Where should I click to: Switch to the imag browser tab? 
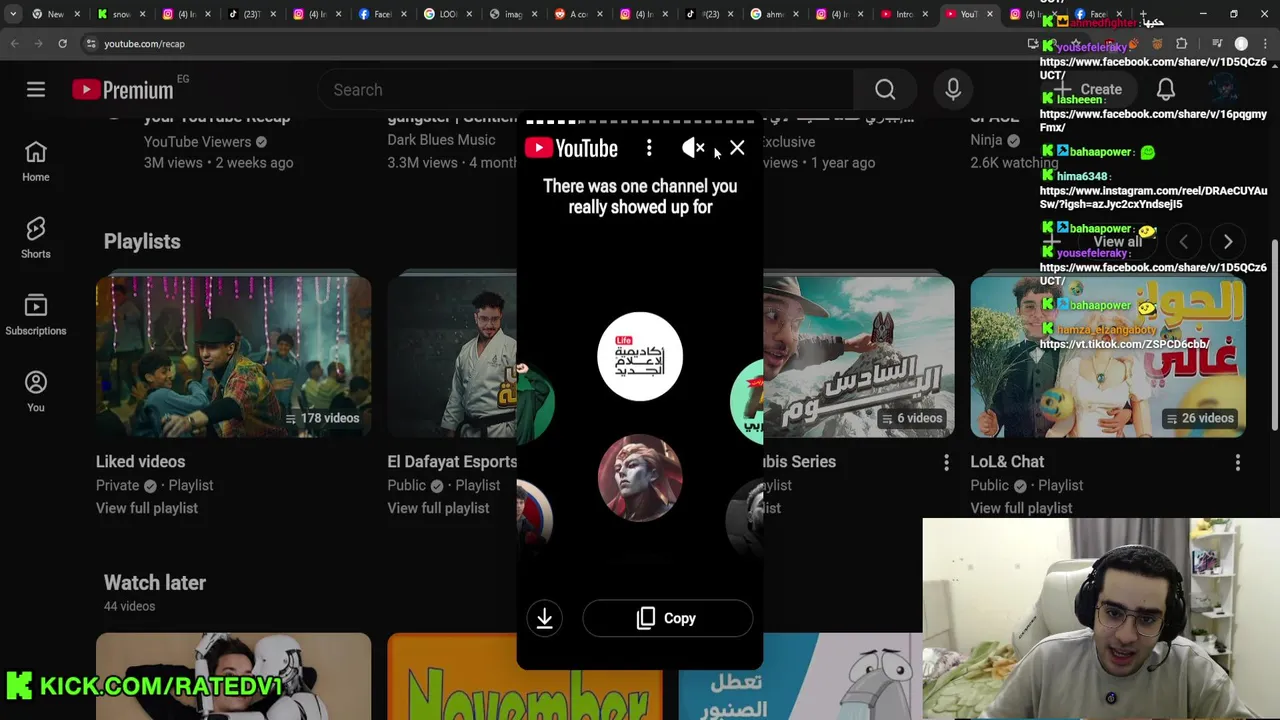coord(511,14)
